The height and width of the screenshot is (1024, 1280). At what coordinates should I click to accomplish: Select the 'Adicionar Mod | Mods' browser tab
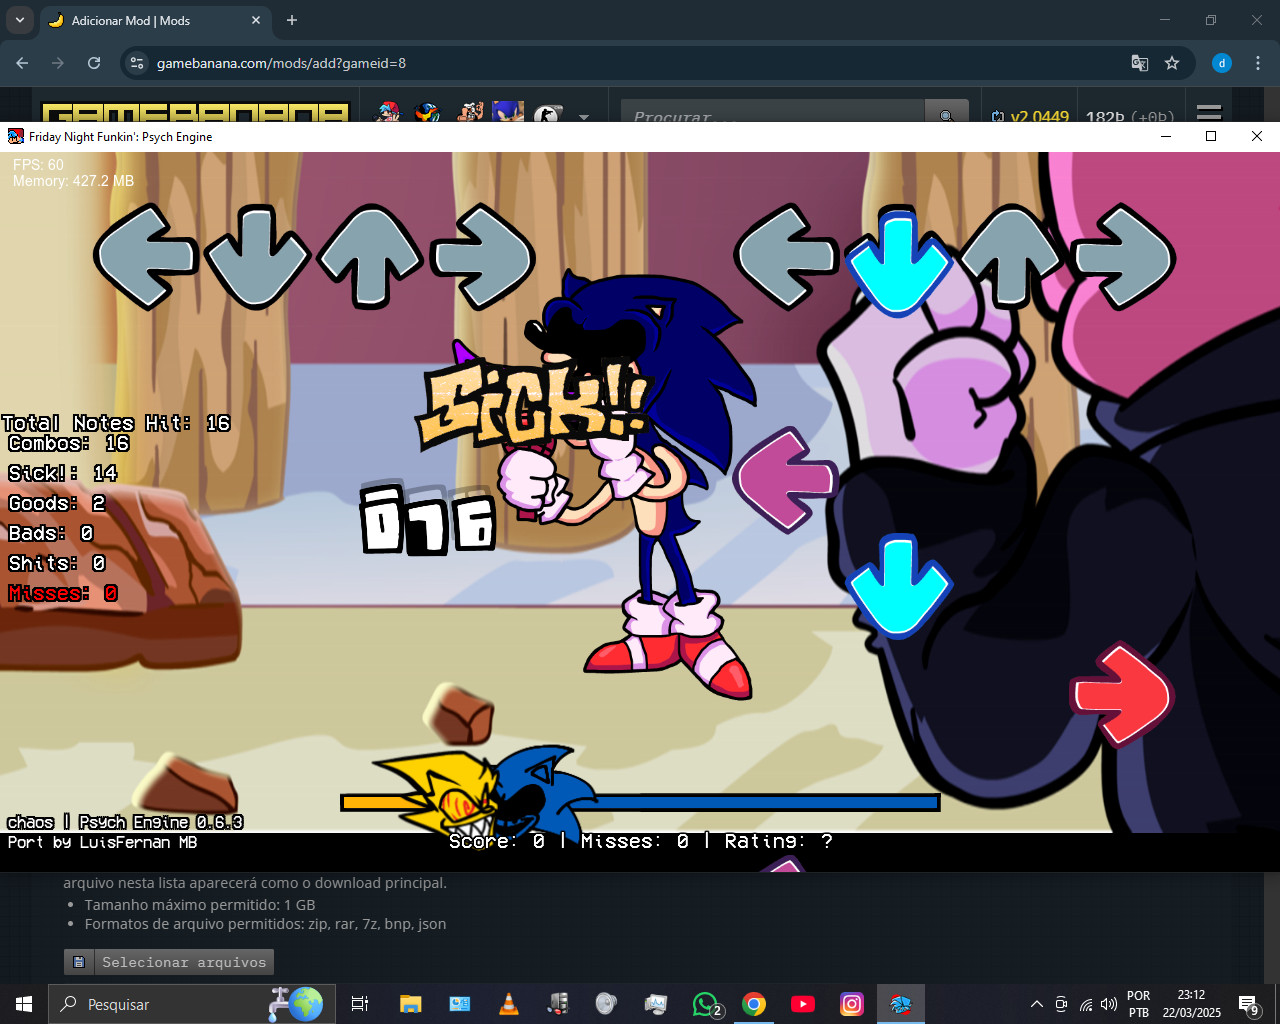[150, 20]
